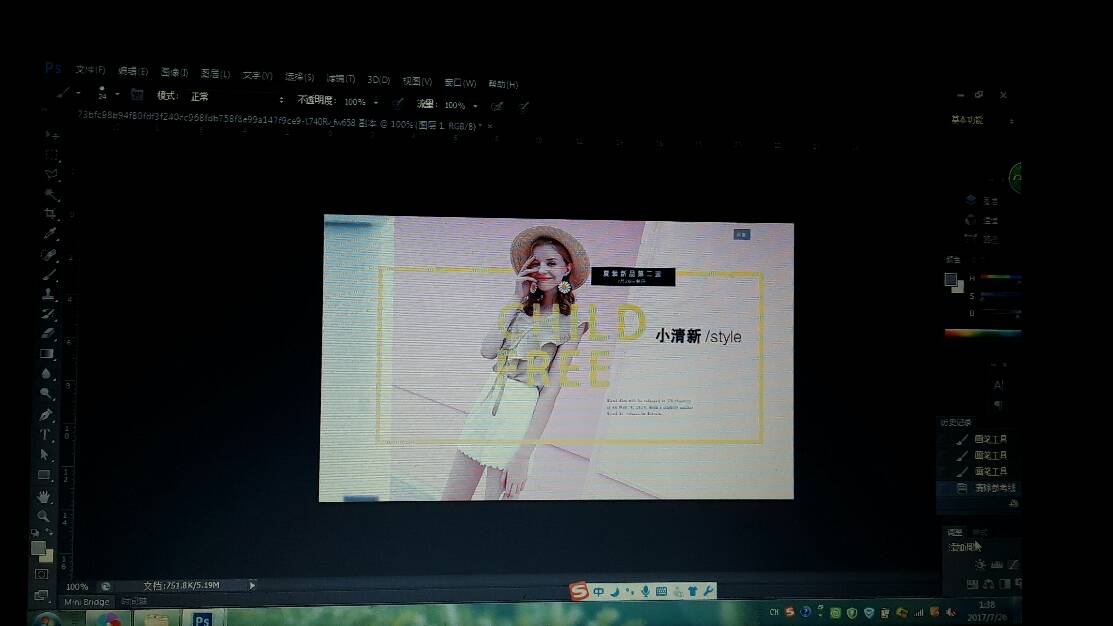This screenshot has width=1113, height=626.
Task: Select the Eraser tool
Action: click(x=48, y=333)
